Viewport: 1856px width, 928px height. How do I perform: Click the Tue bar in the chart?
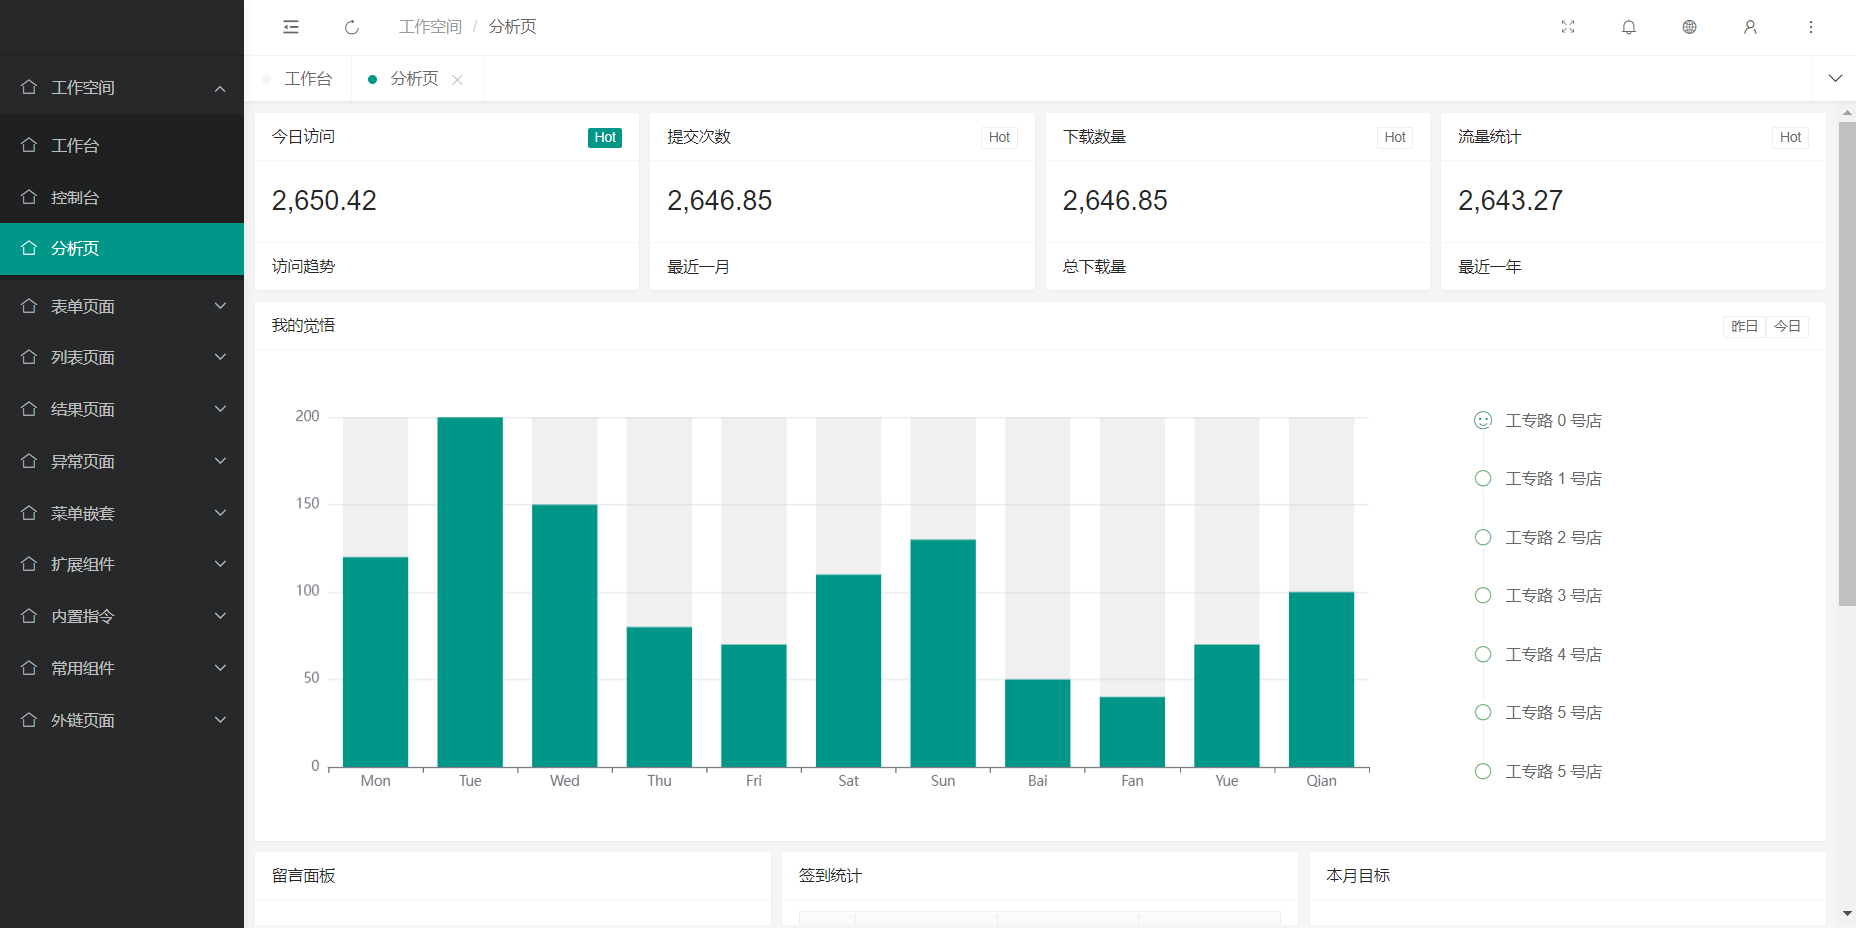[x=470, y=592]
